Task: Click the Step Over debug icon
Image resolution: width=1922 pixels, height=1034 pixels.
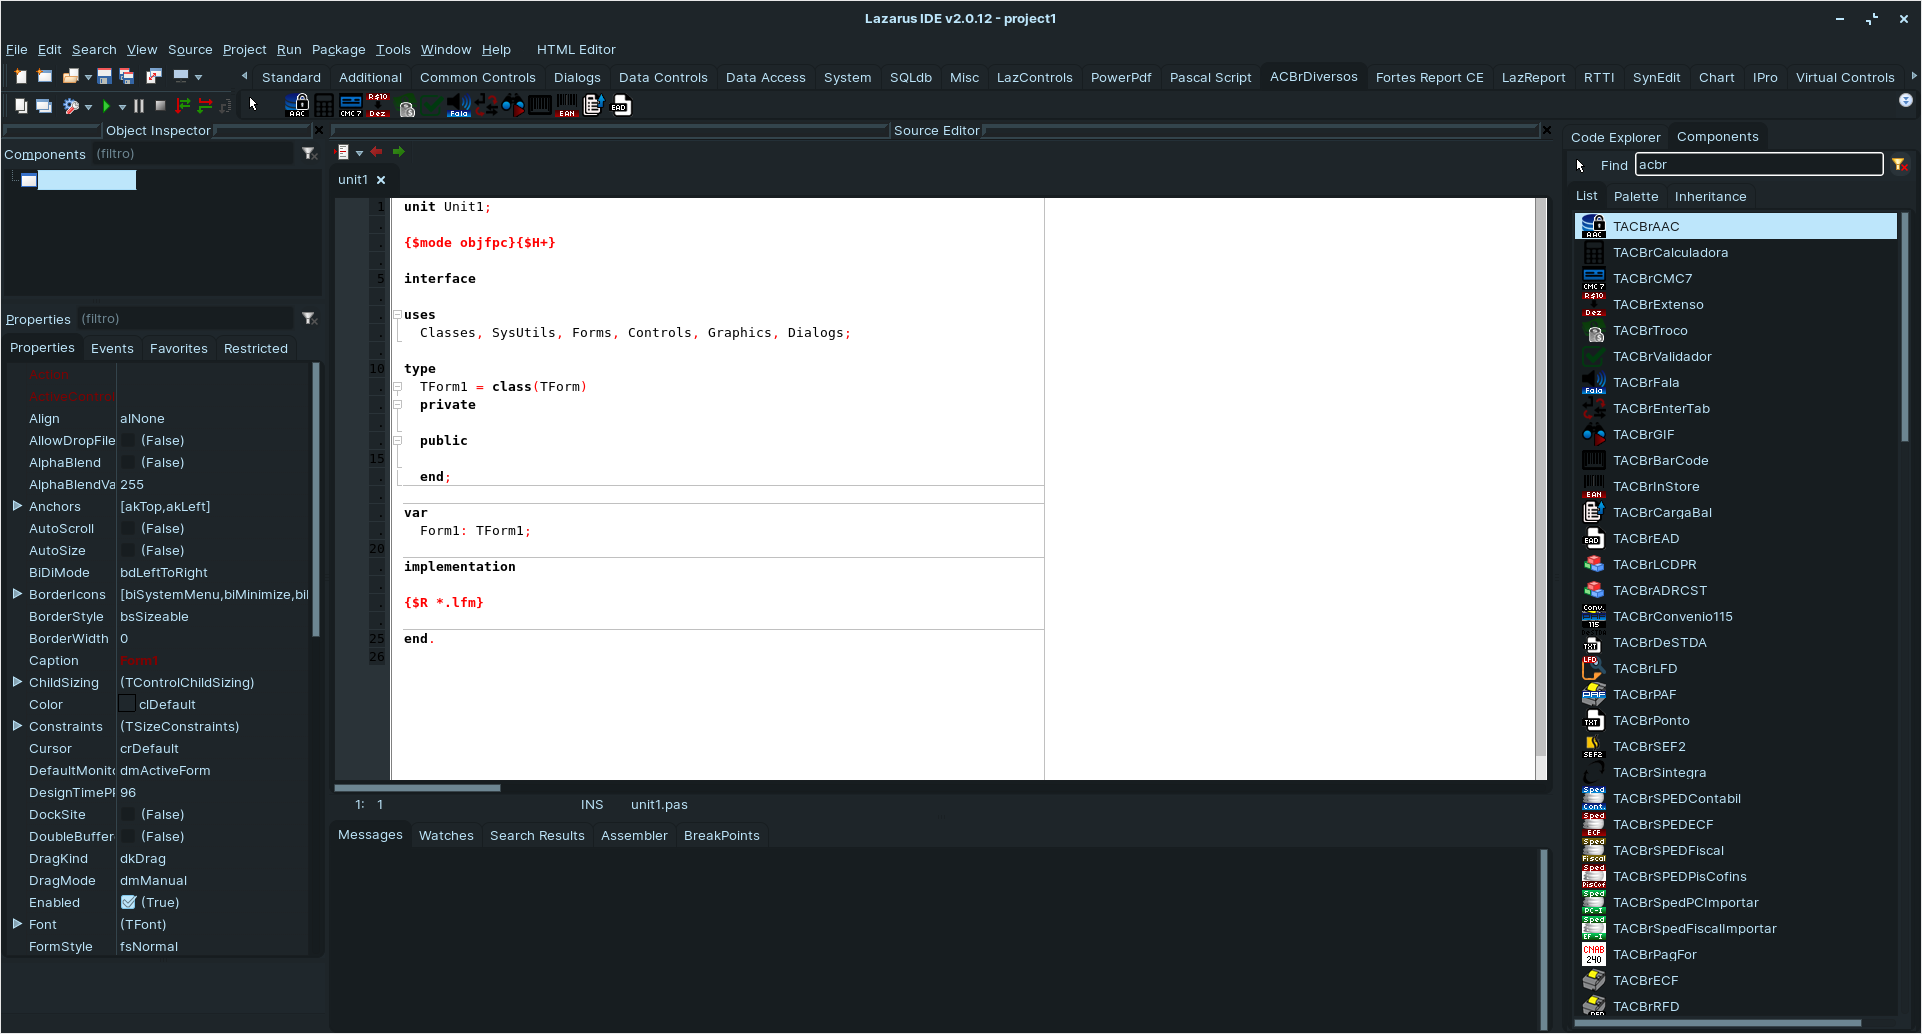Action: coord(205,105)
